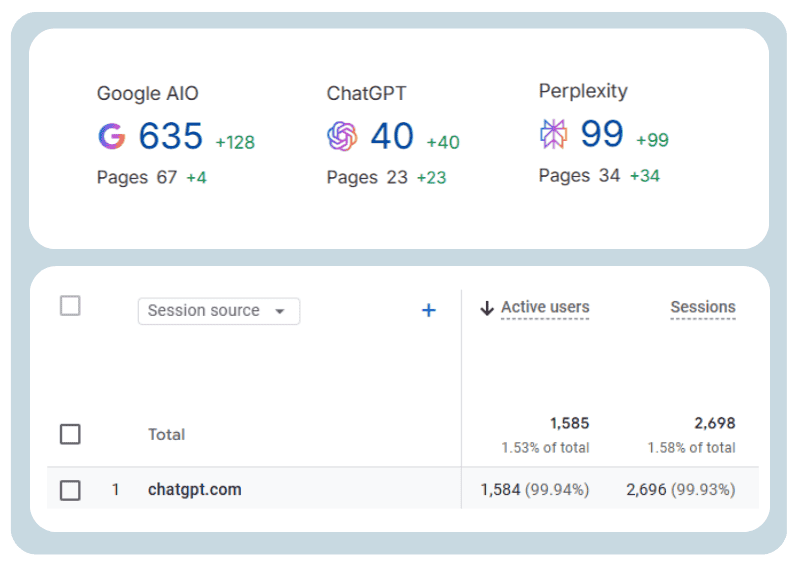Click the +23 pages change value

click(x=432, y=178)
